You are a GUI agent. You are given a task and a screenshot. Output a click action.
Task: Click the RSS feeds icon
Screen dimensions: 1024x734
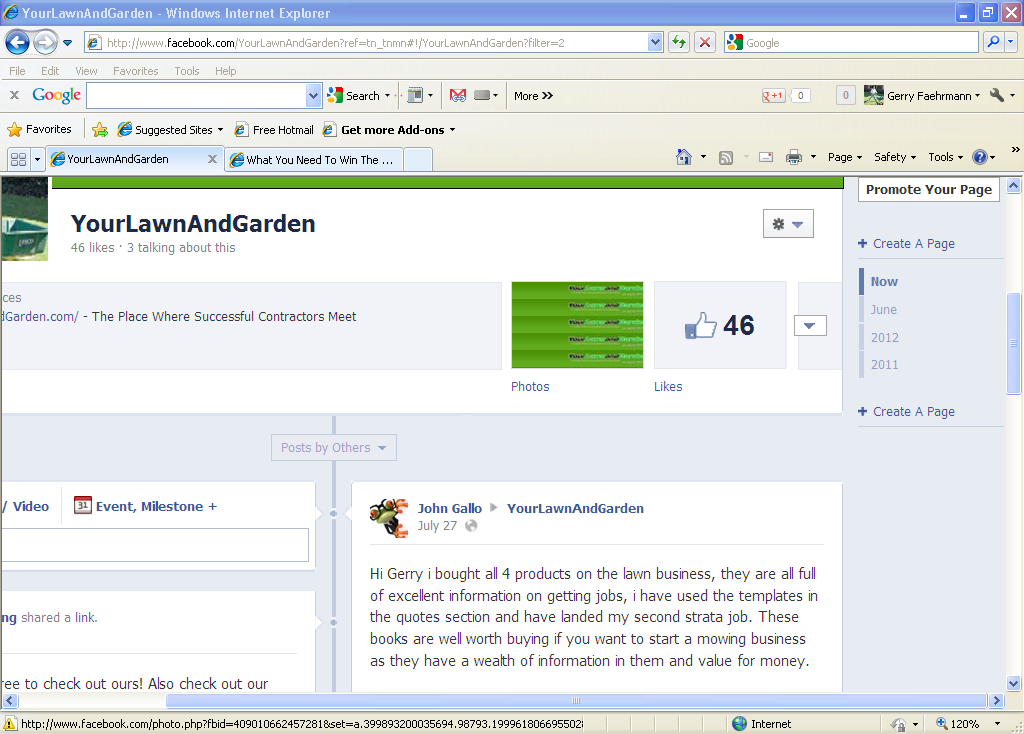tap(726, 157)
